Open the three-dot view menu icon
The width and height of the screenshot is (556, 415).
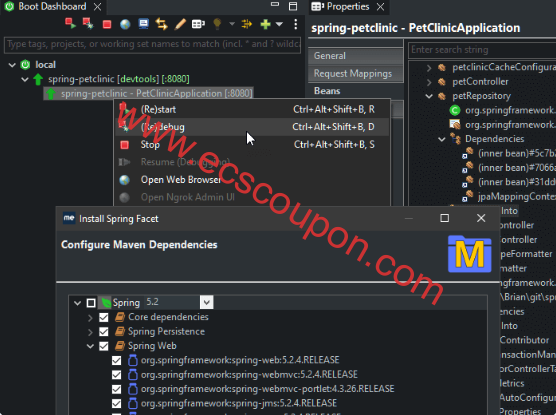click(x=296, y=24)
